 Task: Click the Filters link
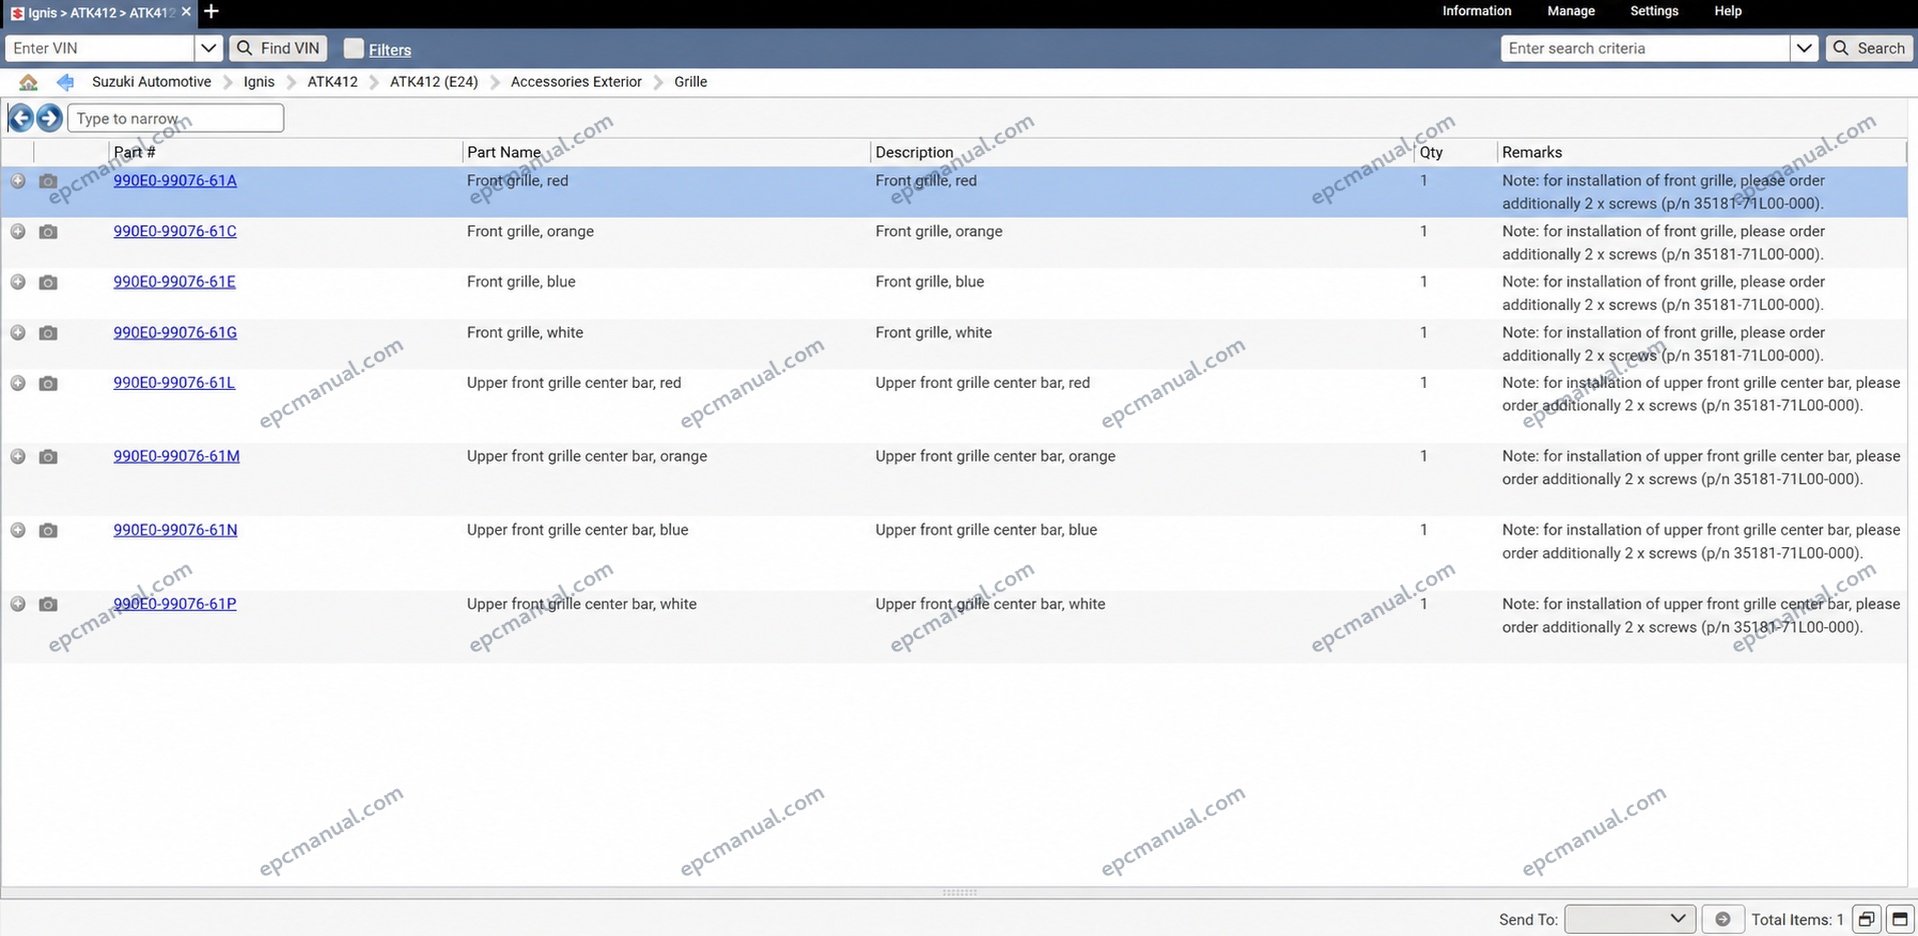click(x=390, y=50)
